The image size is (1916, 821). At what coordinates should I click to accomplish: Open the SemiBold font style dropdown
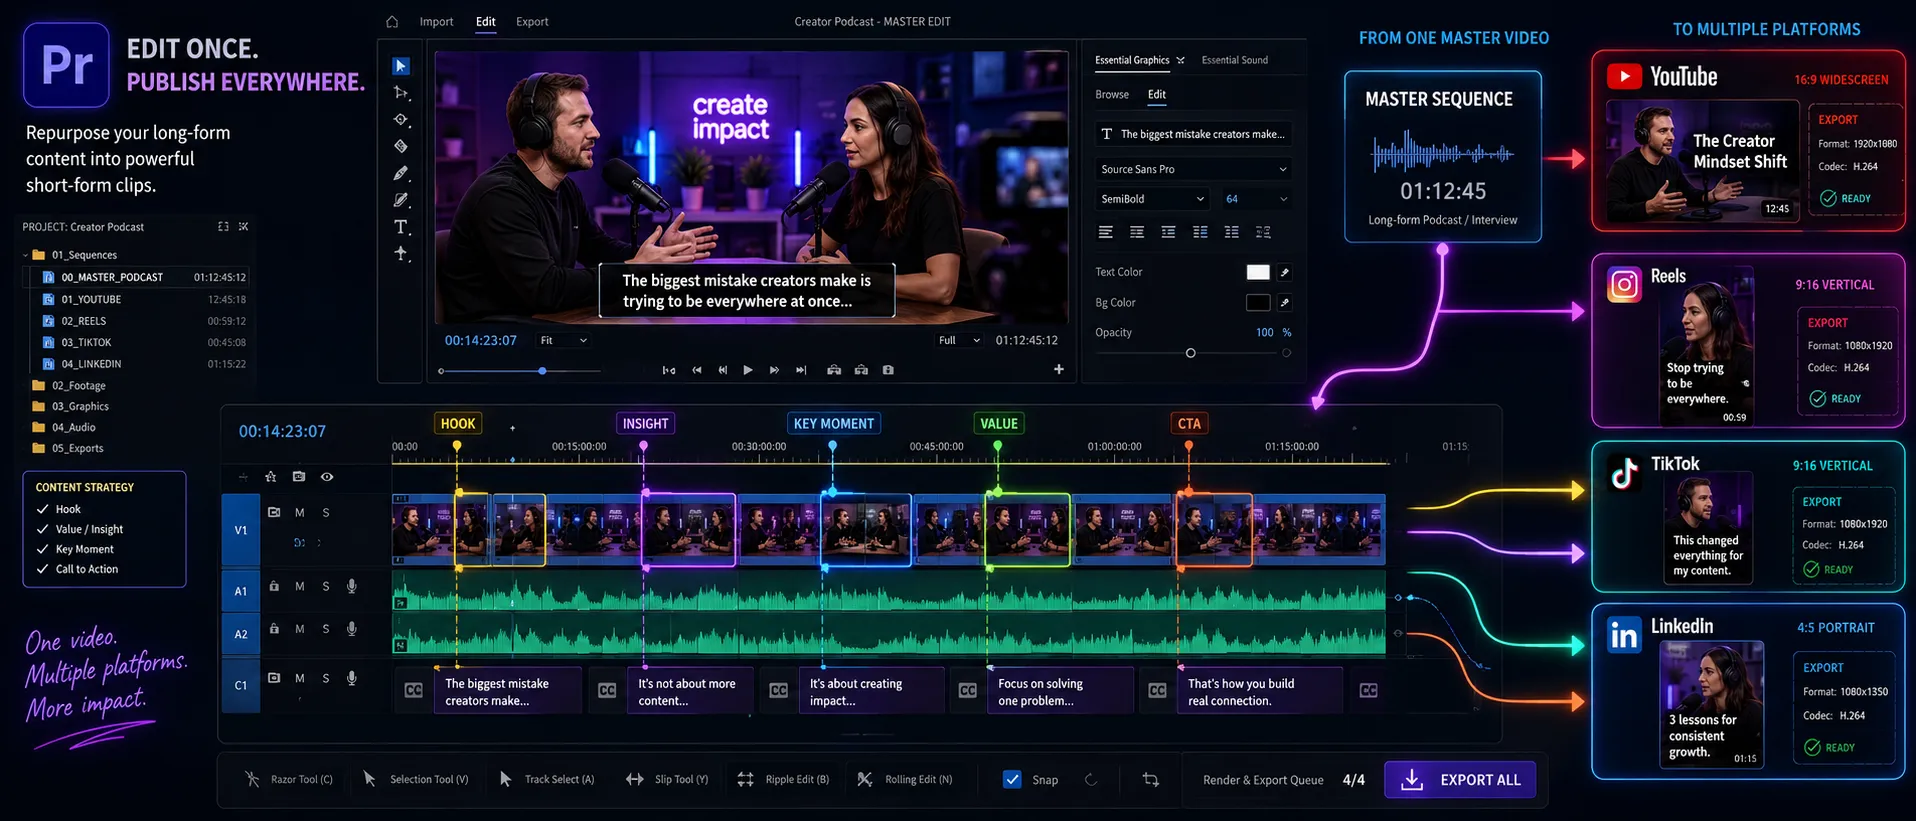pos(1152,199)
